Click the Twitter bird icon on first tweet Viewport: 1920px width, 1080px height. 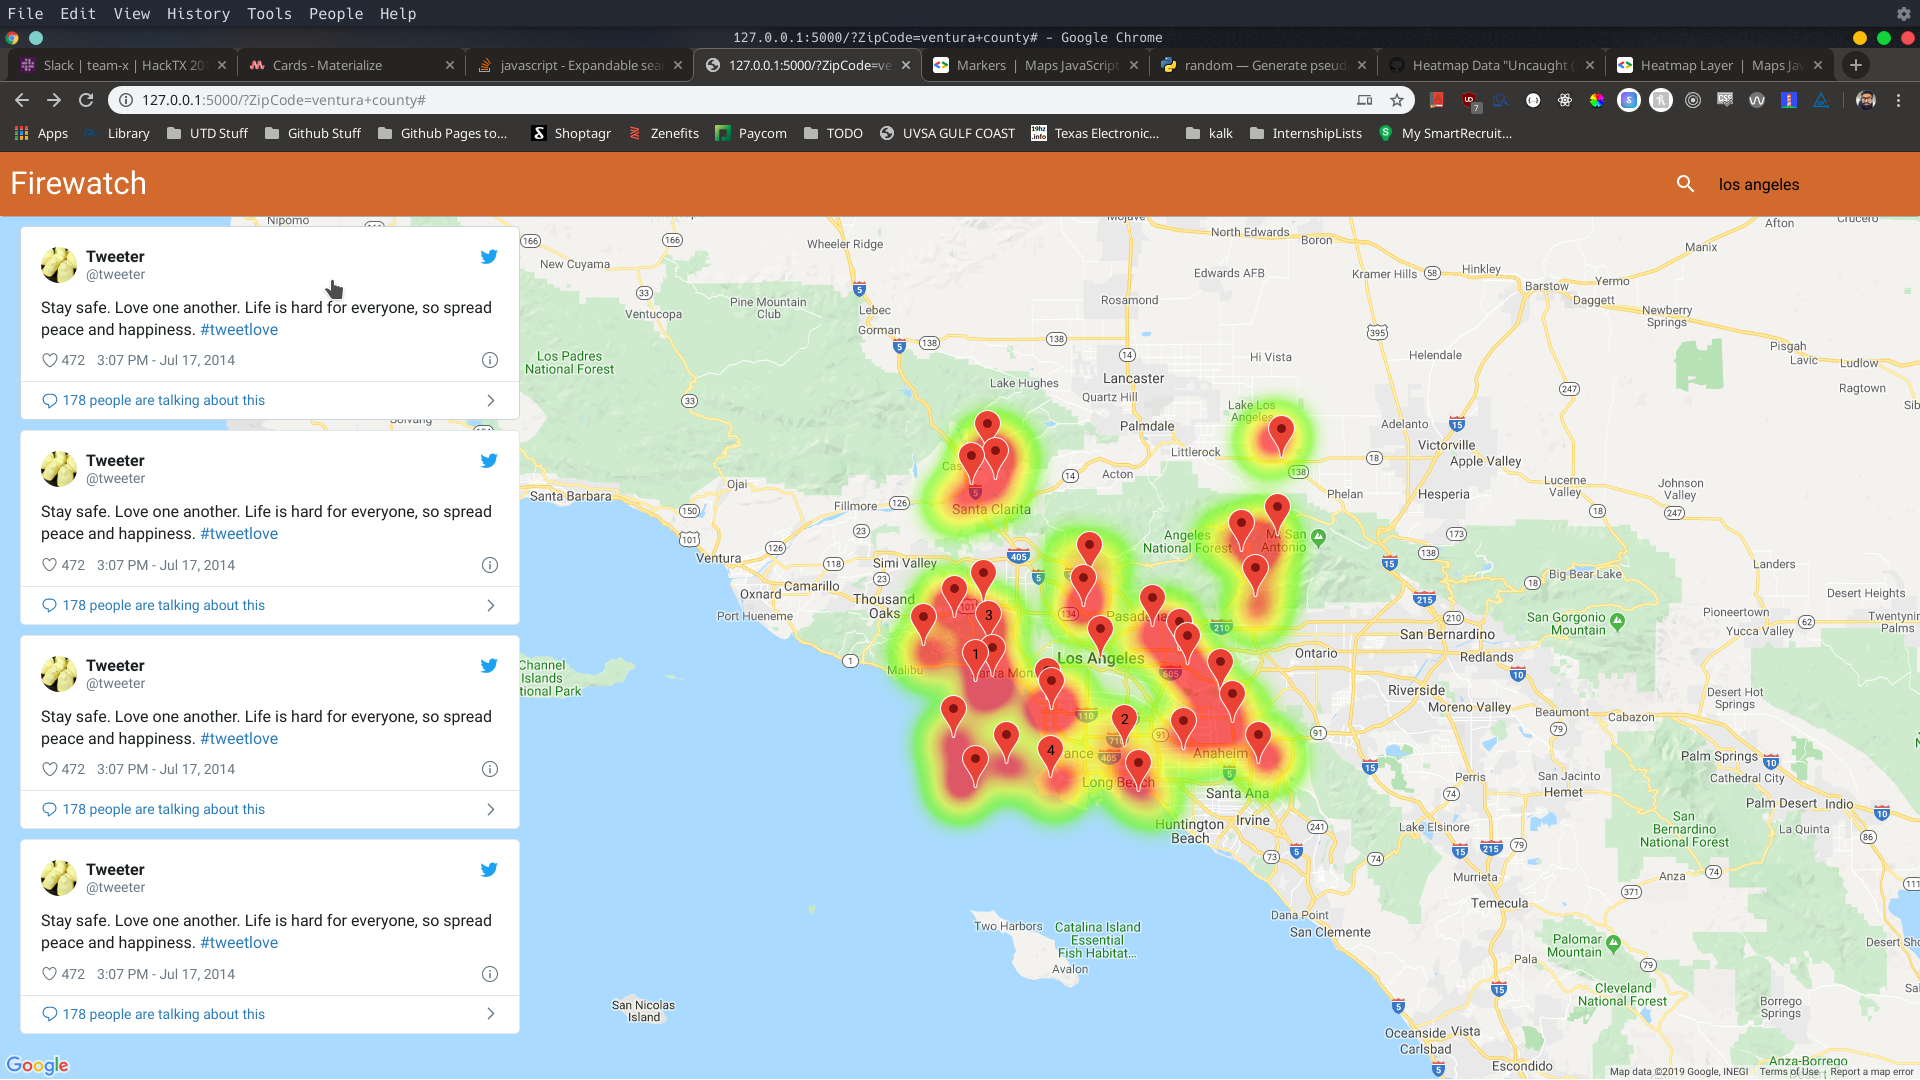[489, 257]
